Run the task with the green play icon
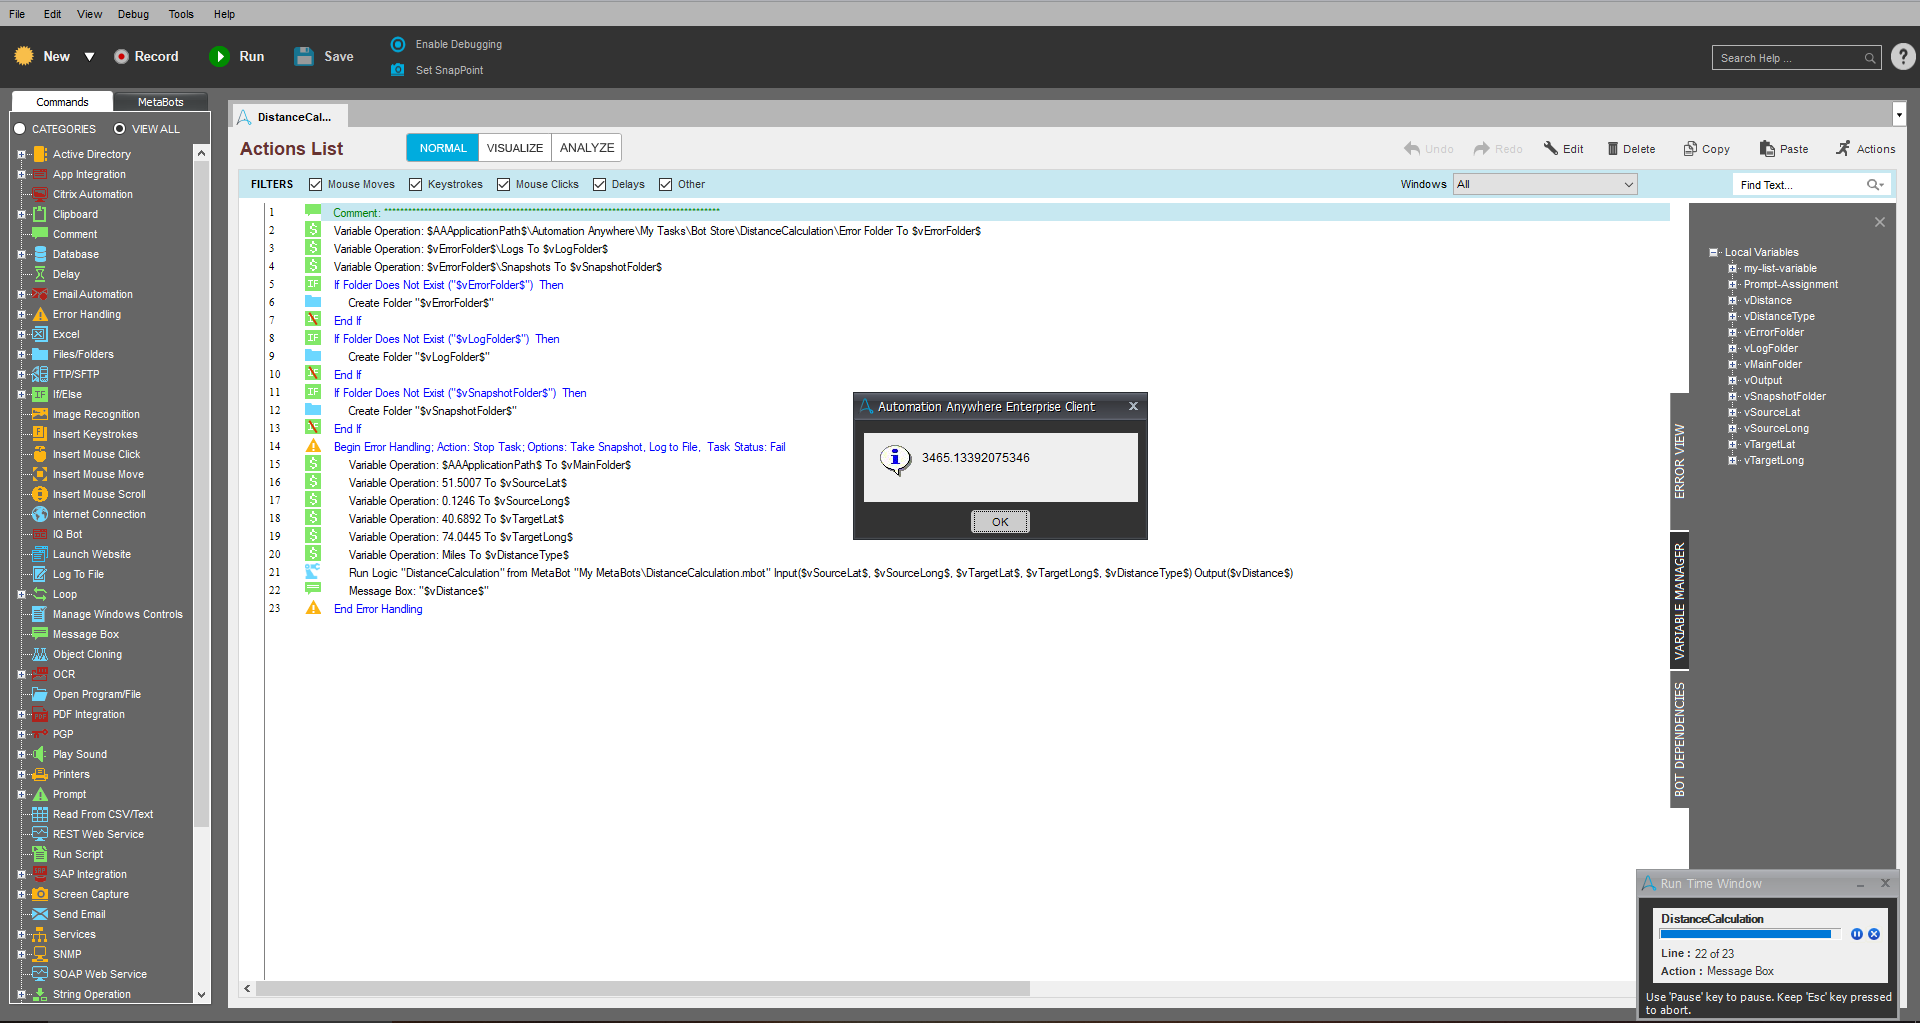Viewport: 1920px width, 1023px height. coord(219,57)
